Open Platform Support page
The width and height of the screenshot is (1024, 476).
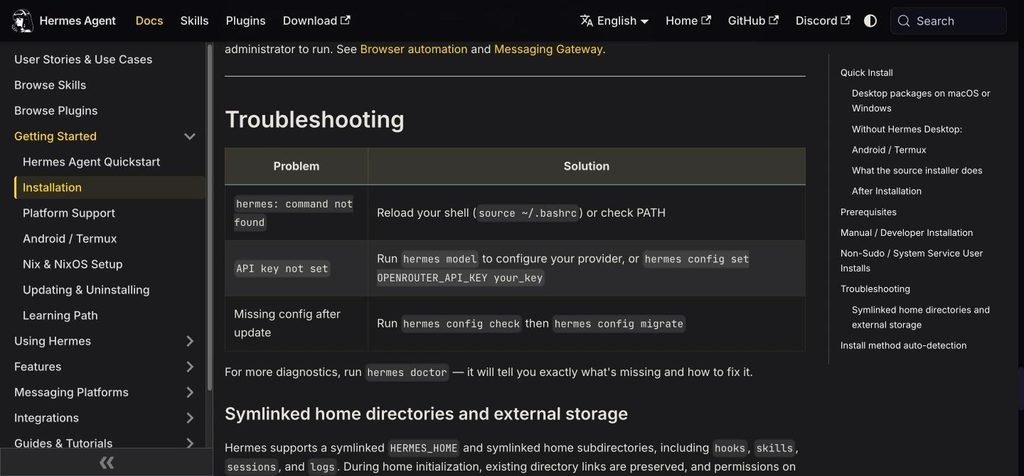pos(69,213)
